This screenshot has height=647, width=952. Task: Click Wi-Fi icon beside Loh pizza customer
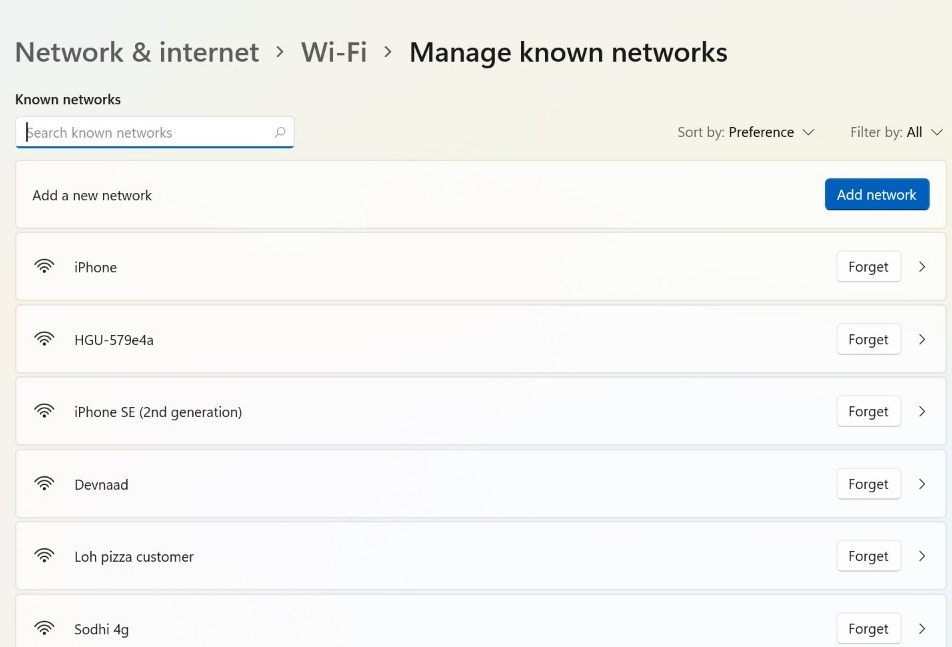[44, 556]
